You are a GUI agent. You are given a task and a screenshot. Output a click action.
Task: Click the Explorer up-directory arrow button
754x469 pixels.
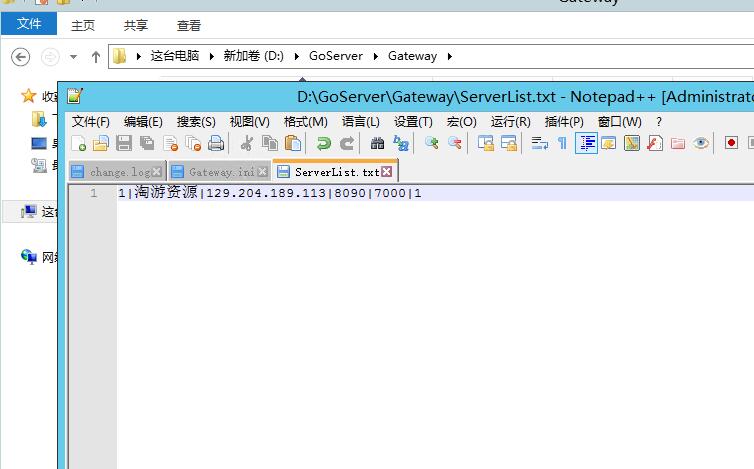click(96, 56)
